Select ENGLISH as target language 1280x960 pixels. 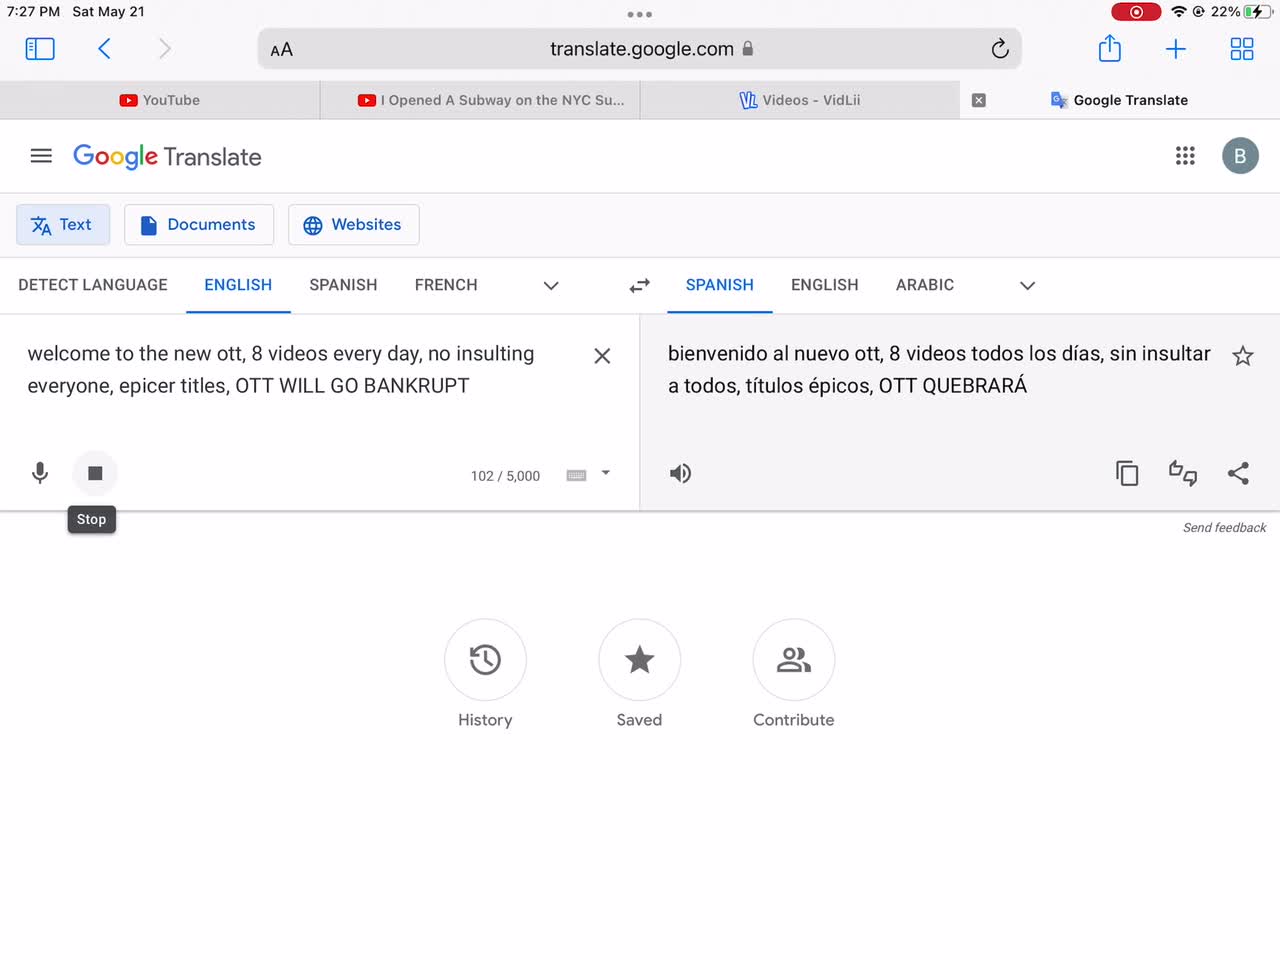825,285
